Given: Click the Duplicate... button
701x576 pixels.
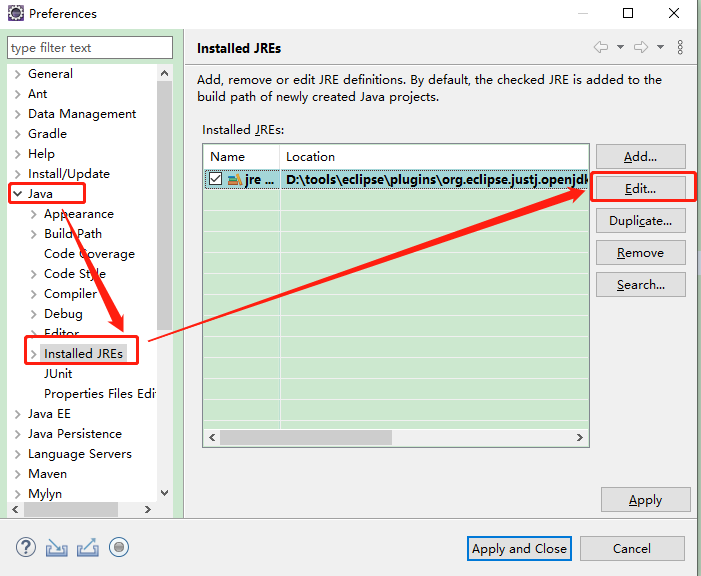Looking at the screenshot, I should point(640,220).
